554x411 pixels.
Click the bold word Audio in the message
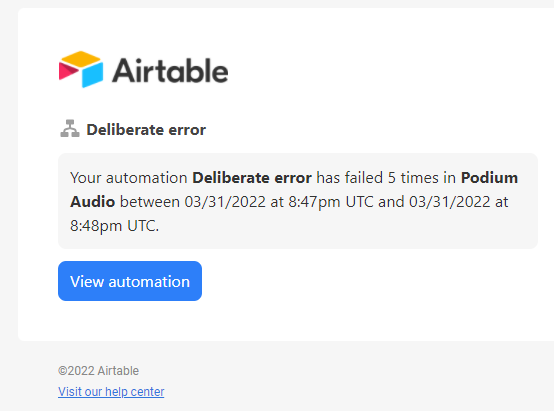click(x=93, y=202)
